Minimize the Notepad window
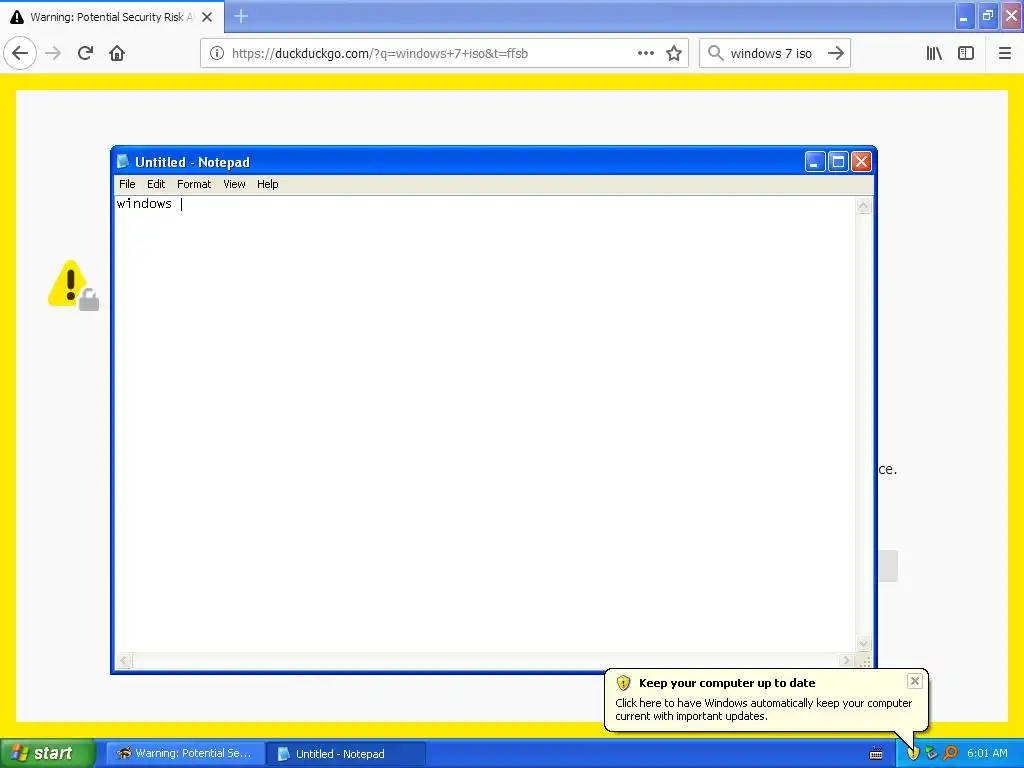This screenshot has height=768, width=1024. click(815, 161)
